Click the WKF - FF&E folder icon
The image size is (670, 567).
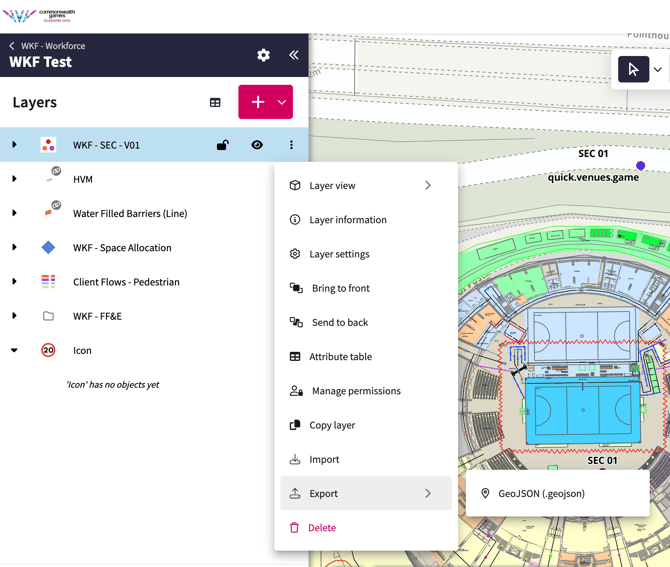click(48, 316)
